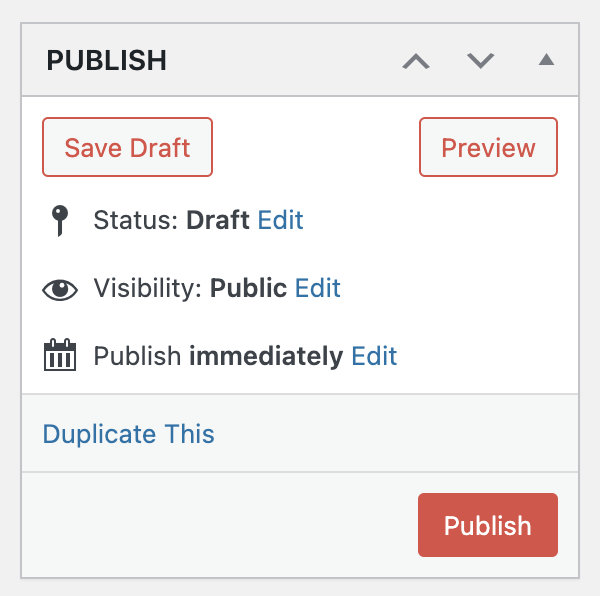Click the Visibility: label
The image size is (600, 596).
click(x=148, y=288)
